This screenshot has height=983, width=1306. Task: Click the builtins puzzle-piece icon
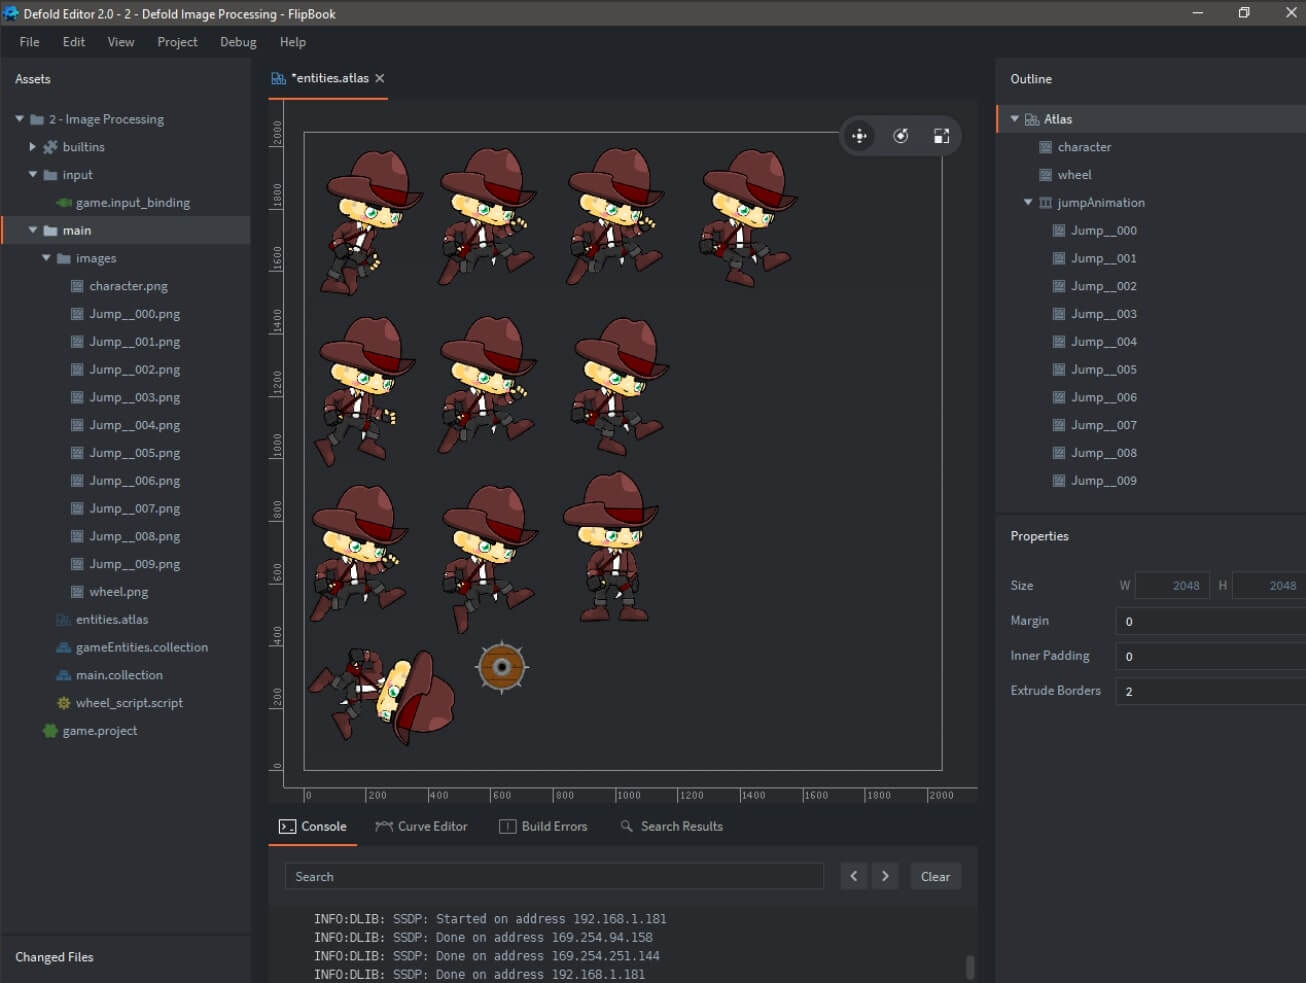50,147
